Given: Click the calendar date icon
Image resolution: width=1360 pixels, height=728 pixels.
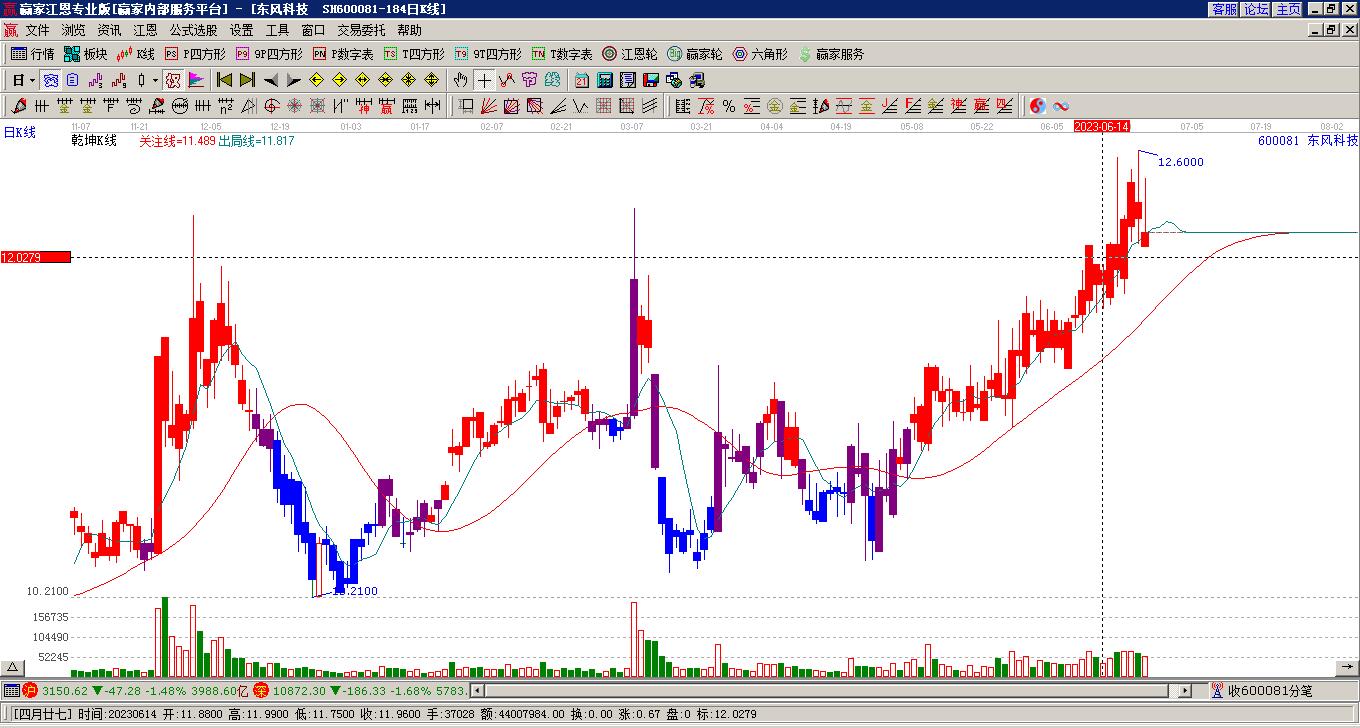Looking at the screenshot, I should click(581, 80).
